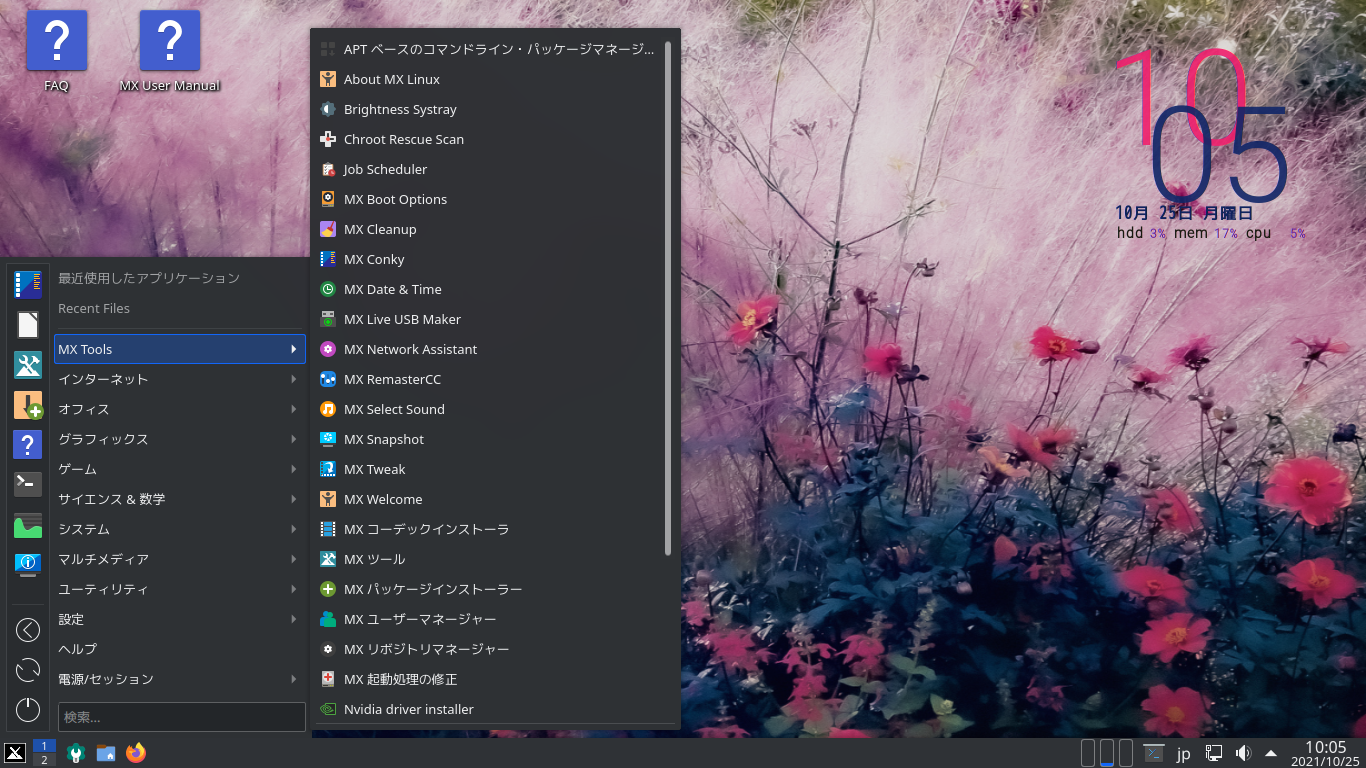Click the MX Boot Options icon

pos(327,199)
